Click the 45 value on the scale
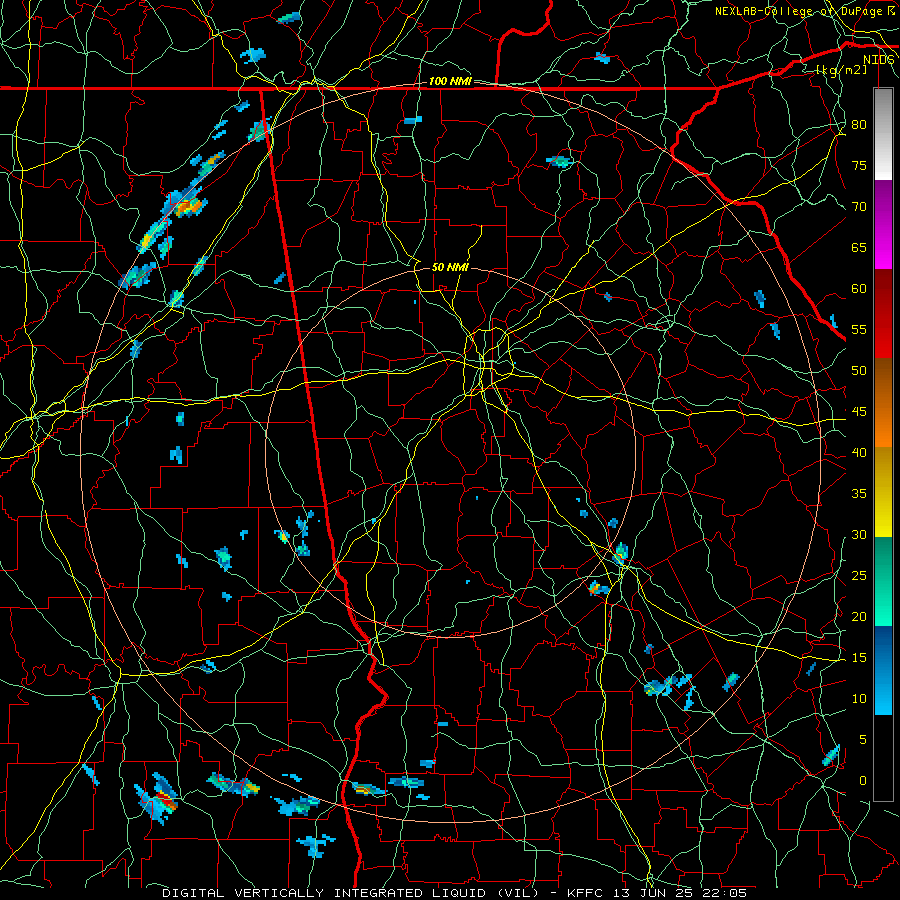900x900 pixels. tap(859, 412)
